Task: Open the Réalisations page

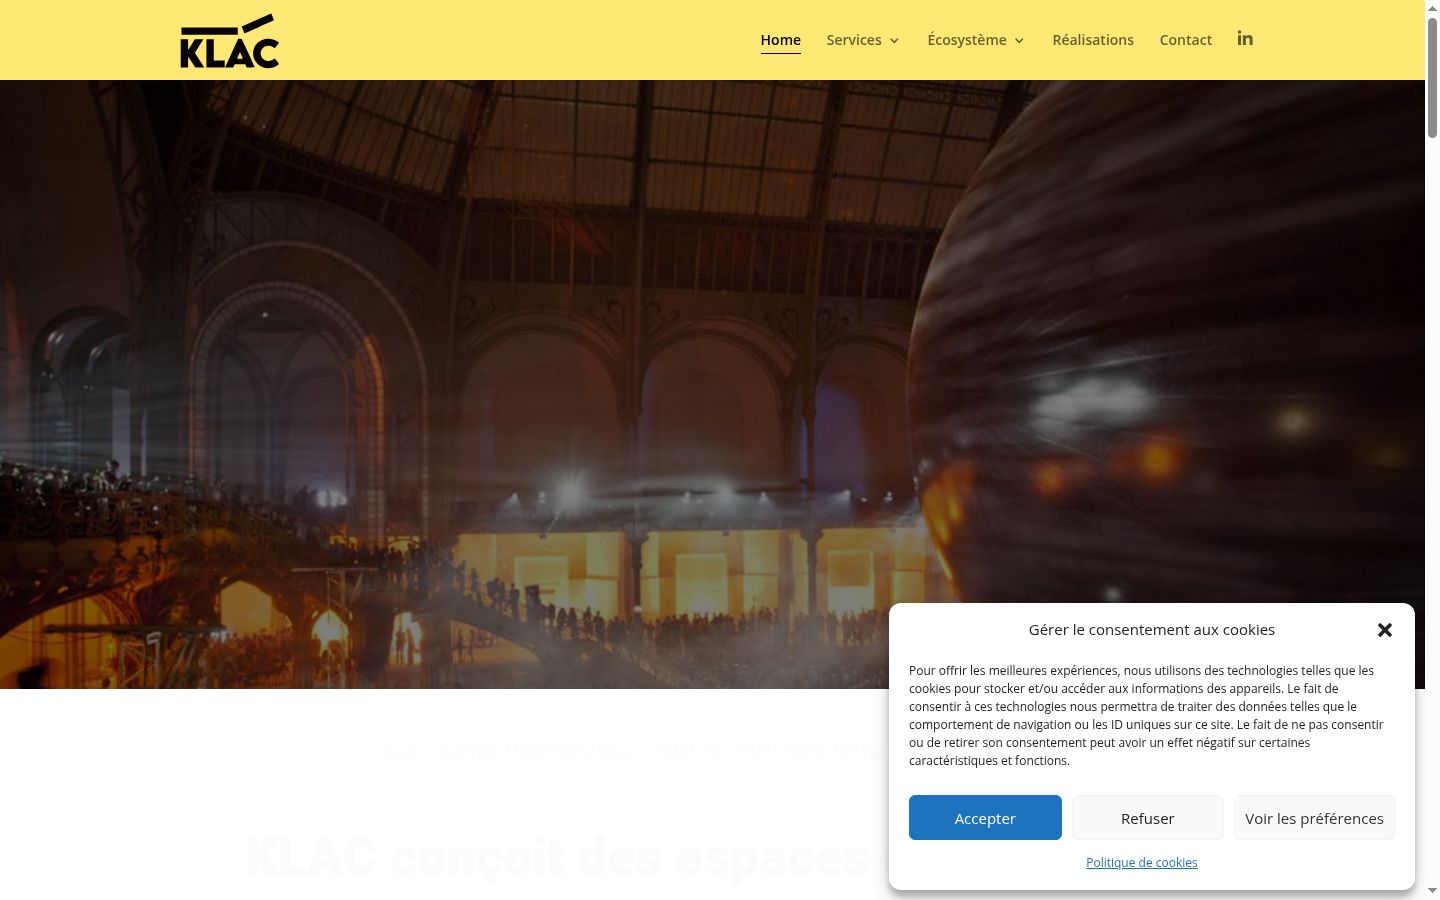Action: 1093,40
